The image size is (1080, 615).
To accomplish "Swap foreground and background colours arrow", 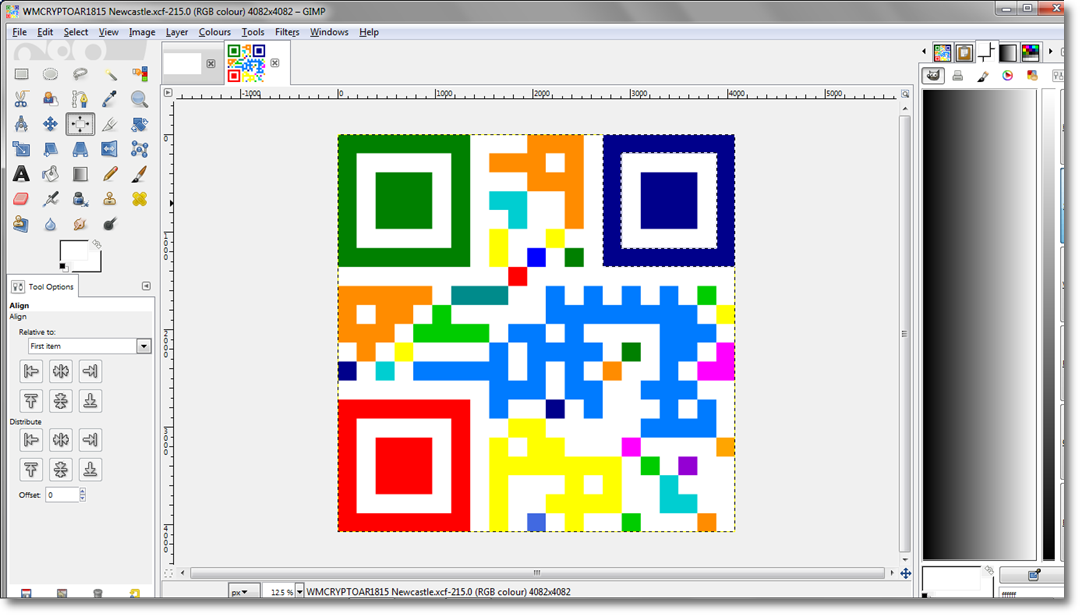I will [x=97, y=244].
